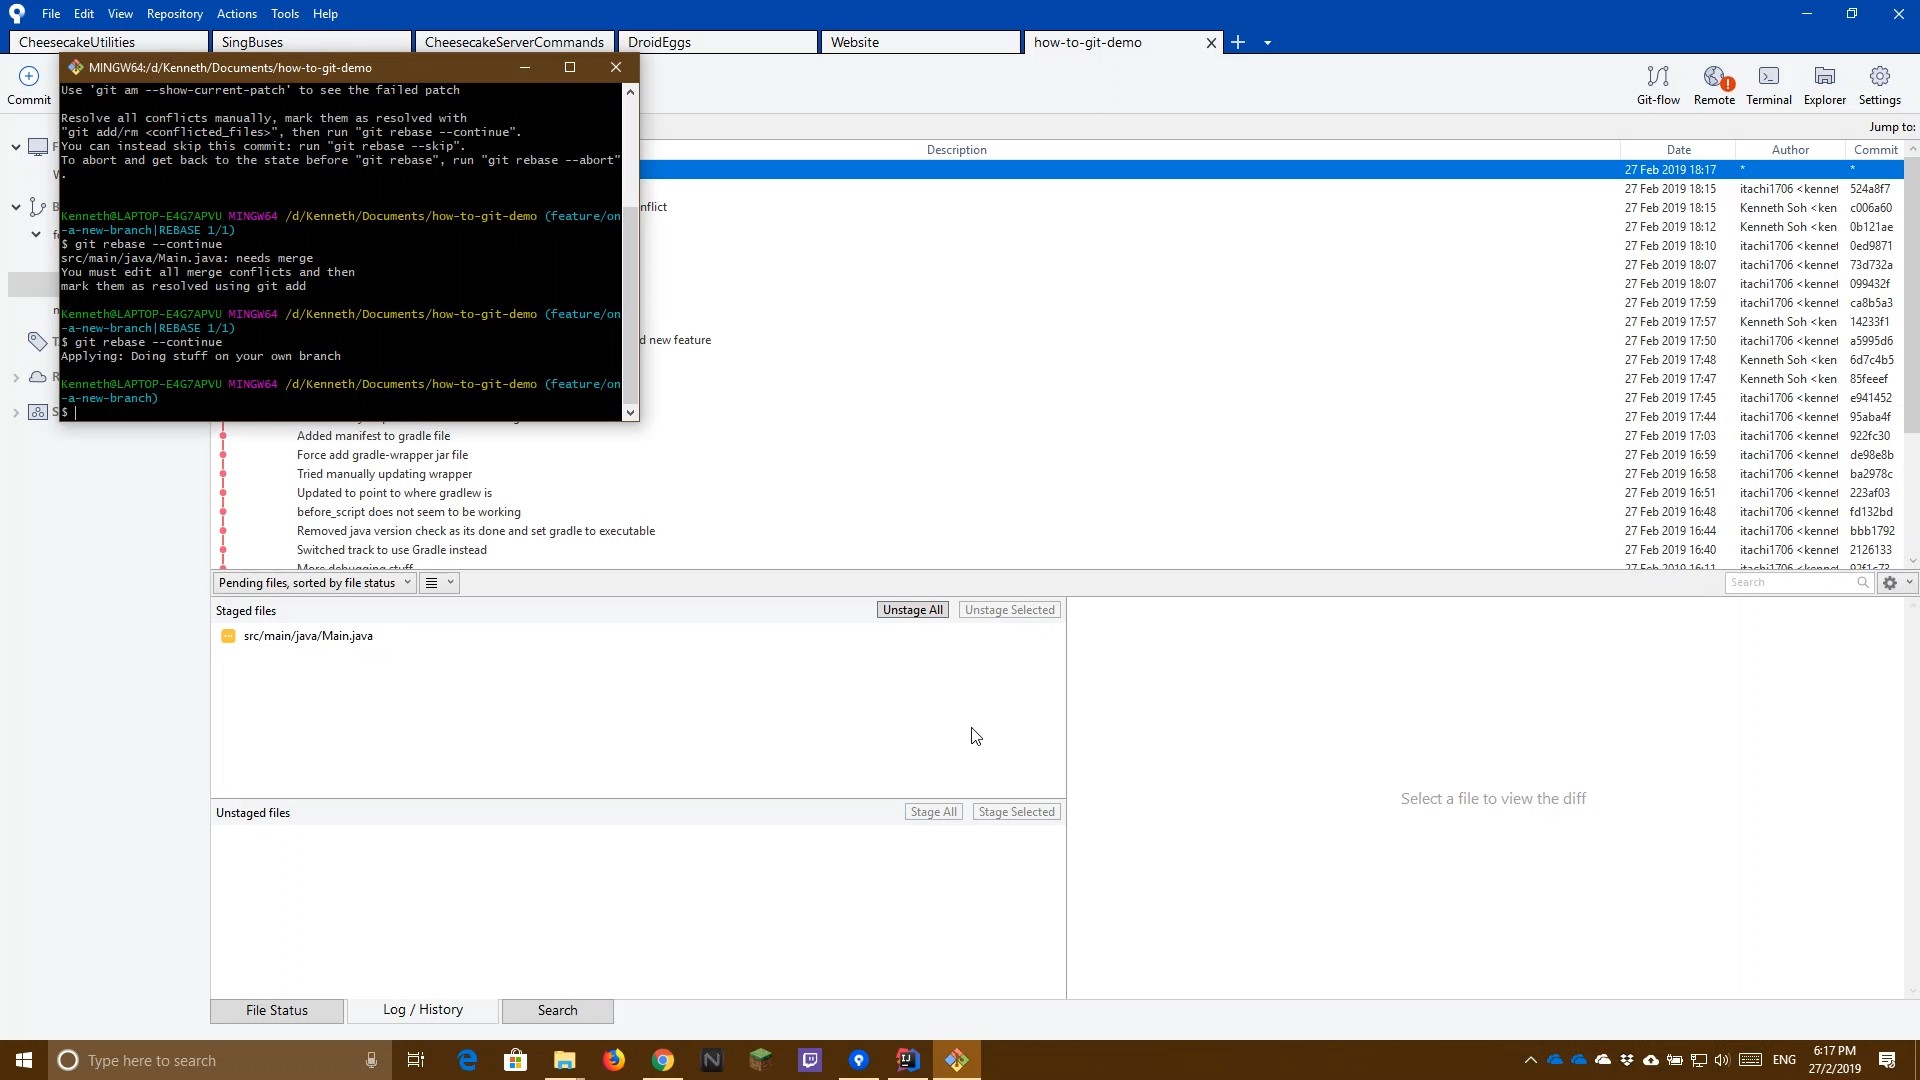Image resolution: width=1920 pixels, height=1080 pixels.
Task: Click the Commit toolbar button
Action: click(x=29, y=85)
